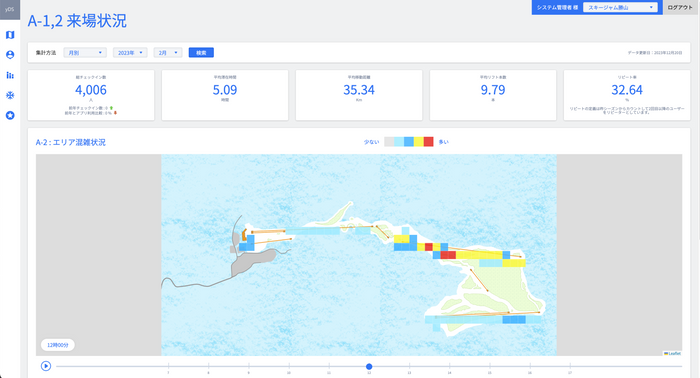Click the medium blue legend swatch
Viewport: 700px width, 378px height.
[x=408, y=142]
